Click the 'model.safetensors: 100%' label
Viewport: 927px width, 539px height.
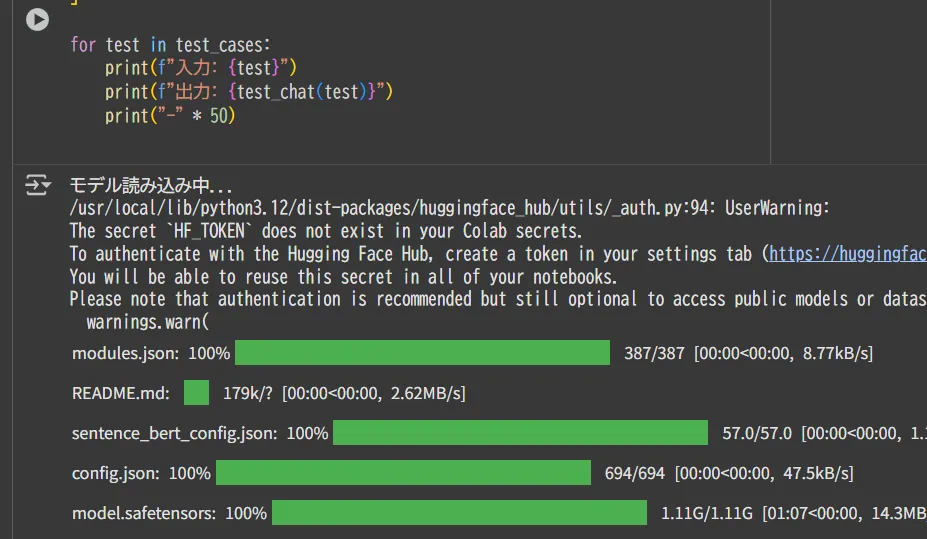169,513
